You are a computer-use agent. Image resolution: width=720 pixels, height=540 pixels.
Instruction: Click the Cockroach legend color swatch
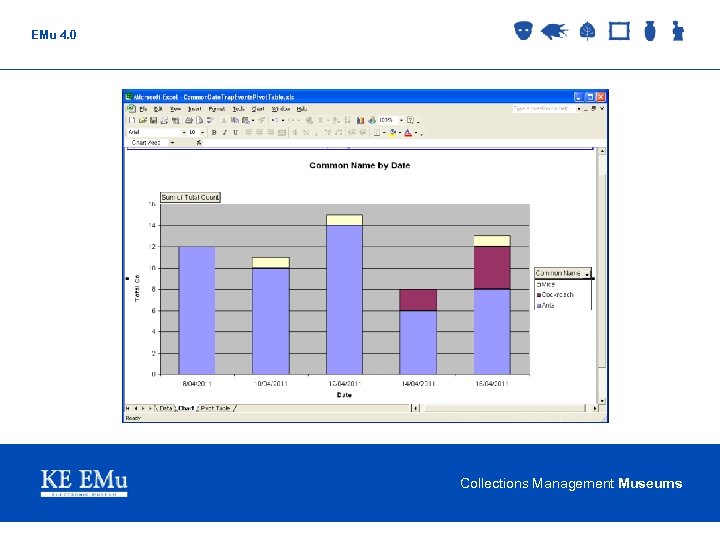(539, 295)
